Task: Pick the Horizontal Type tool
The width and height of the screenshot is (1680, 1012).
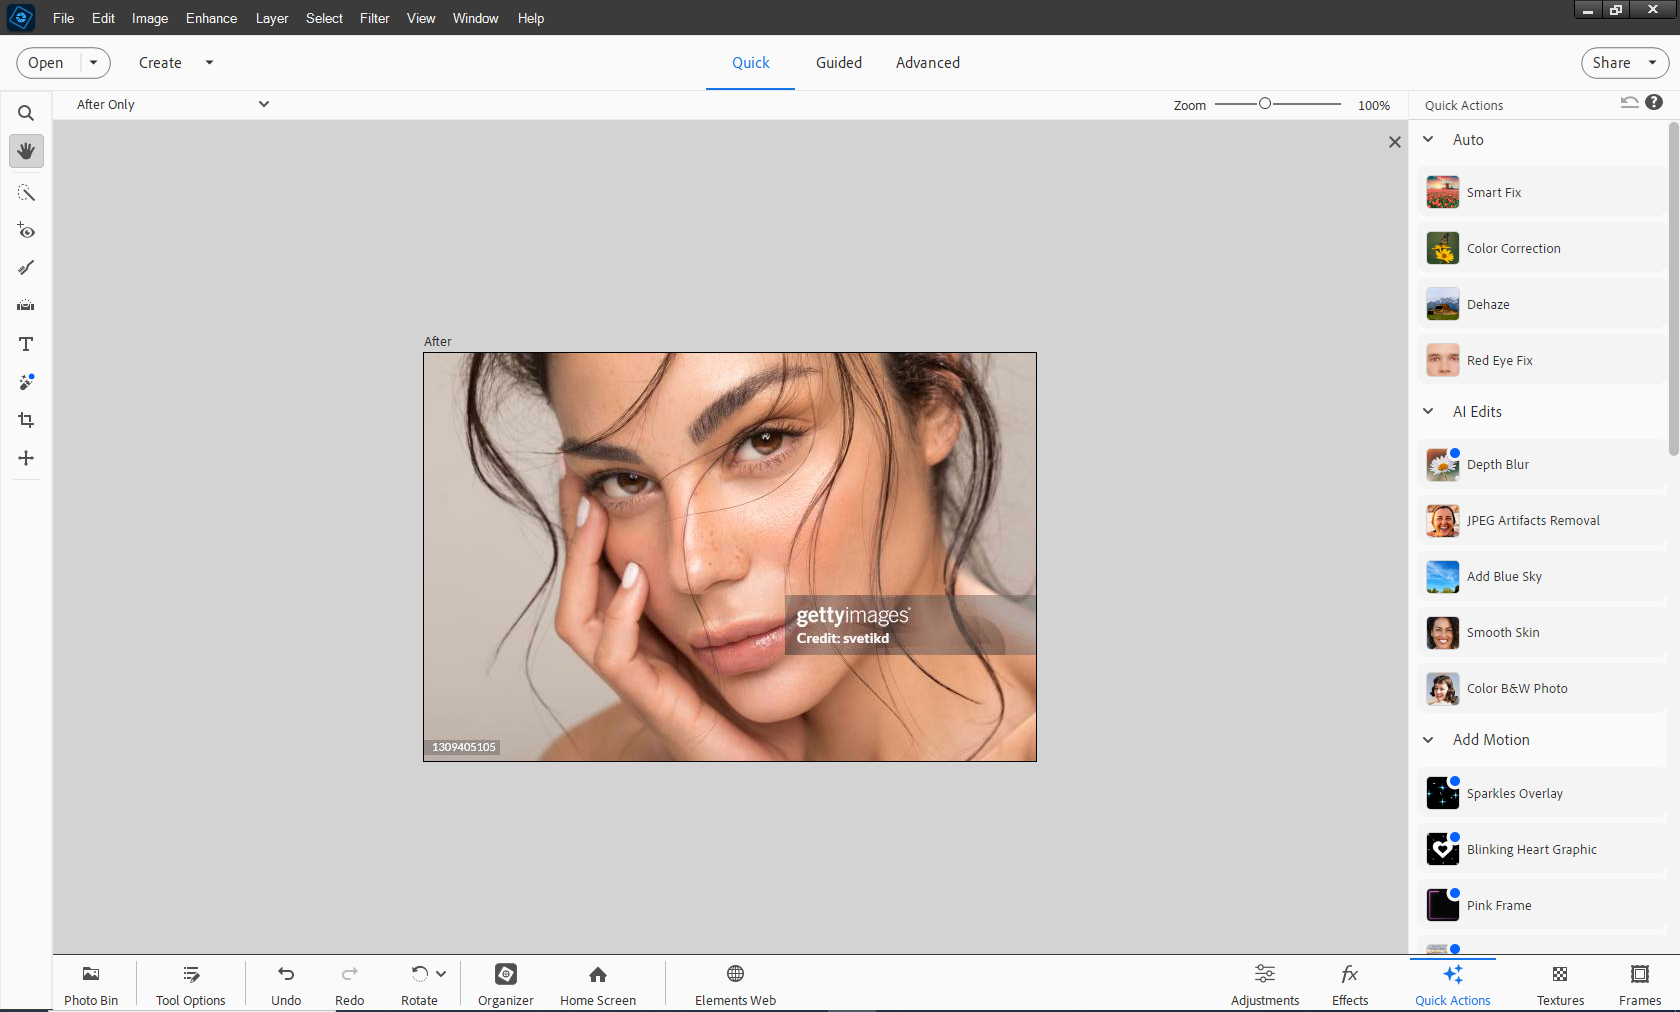Action: point(26,344)
